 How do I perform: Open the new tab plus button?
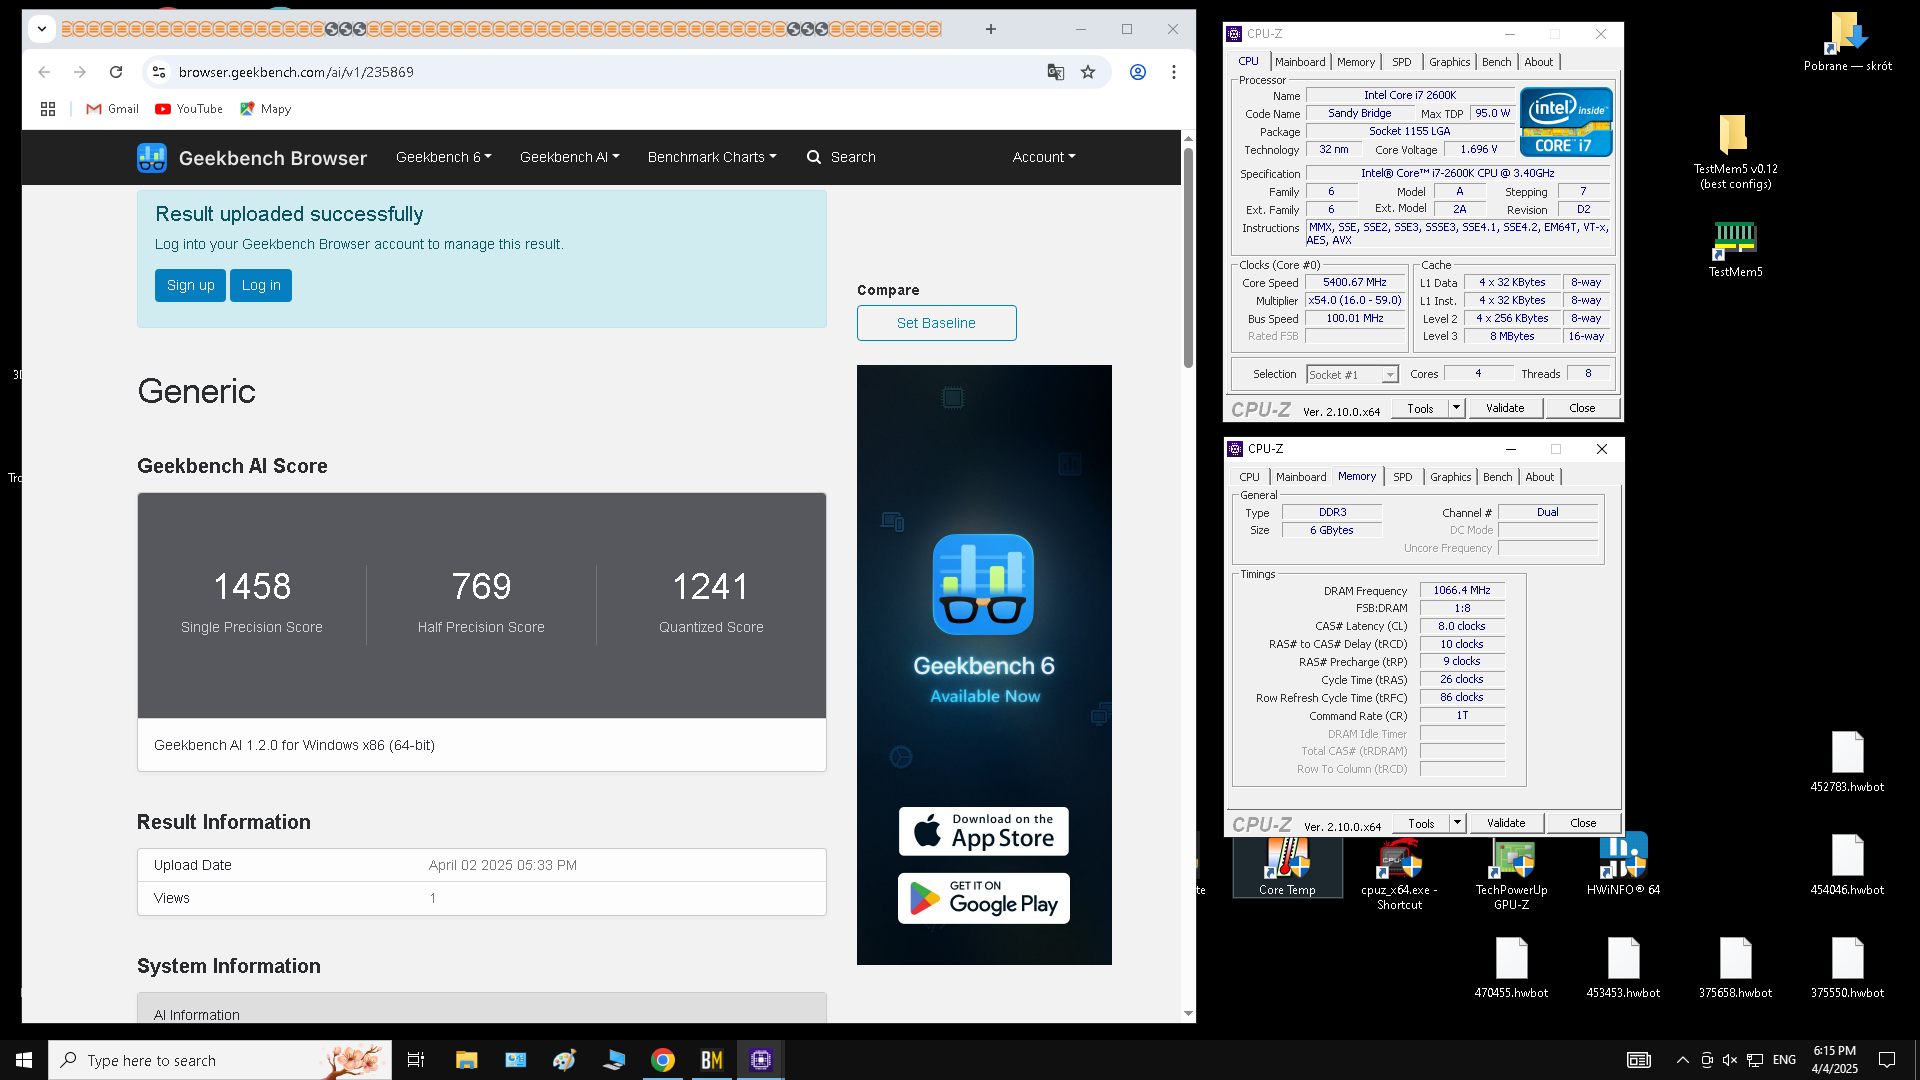(991, 29)
